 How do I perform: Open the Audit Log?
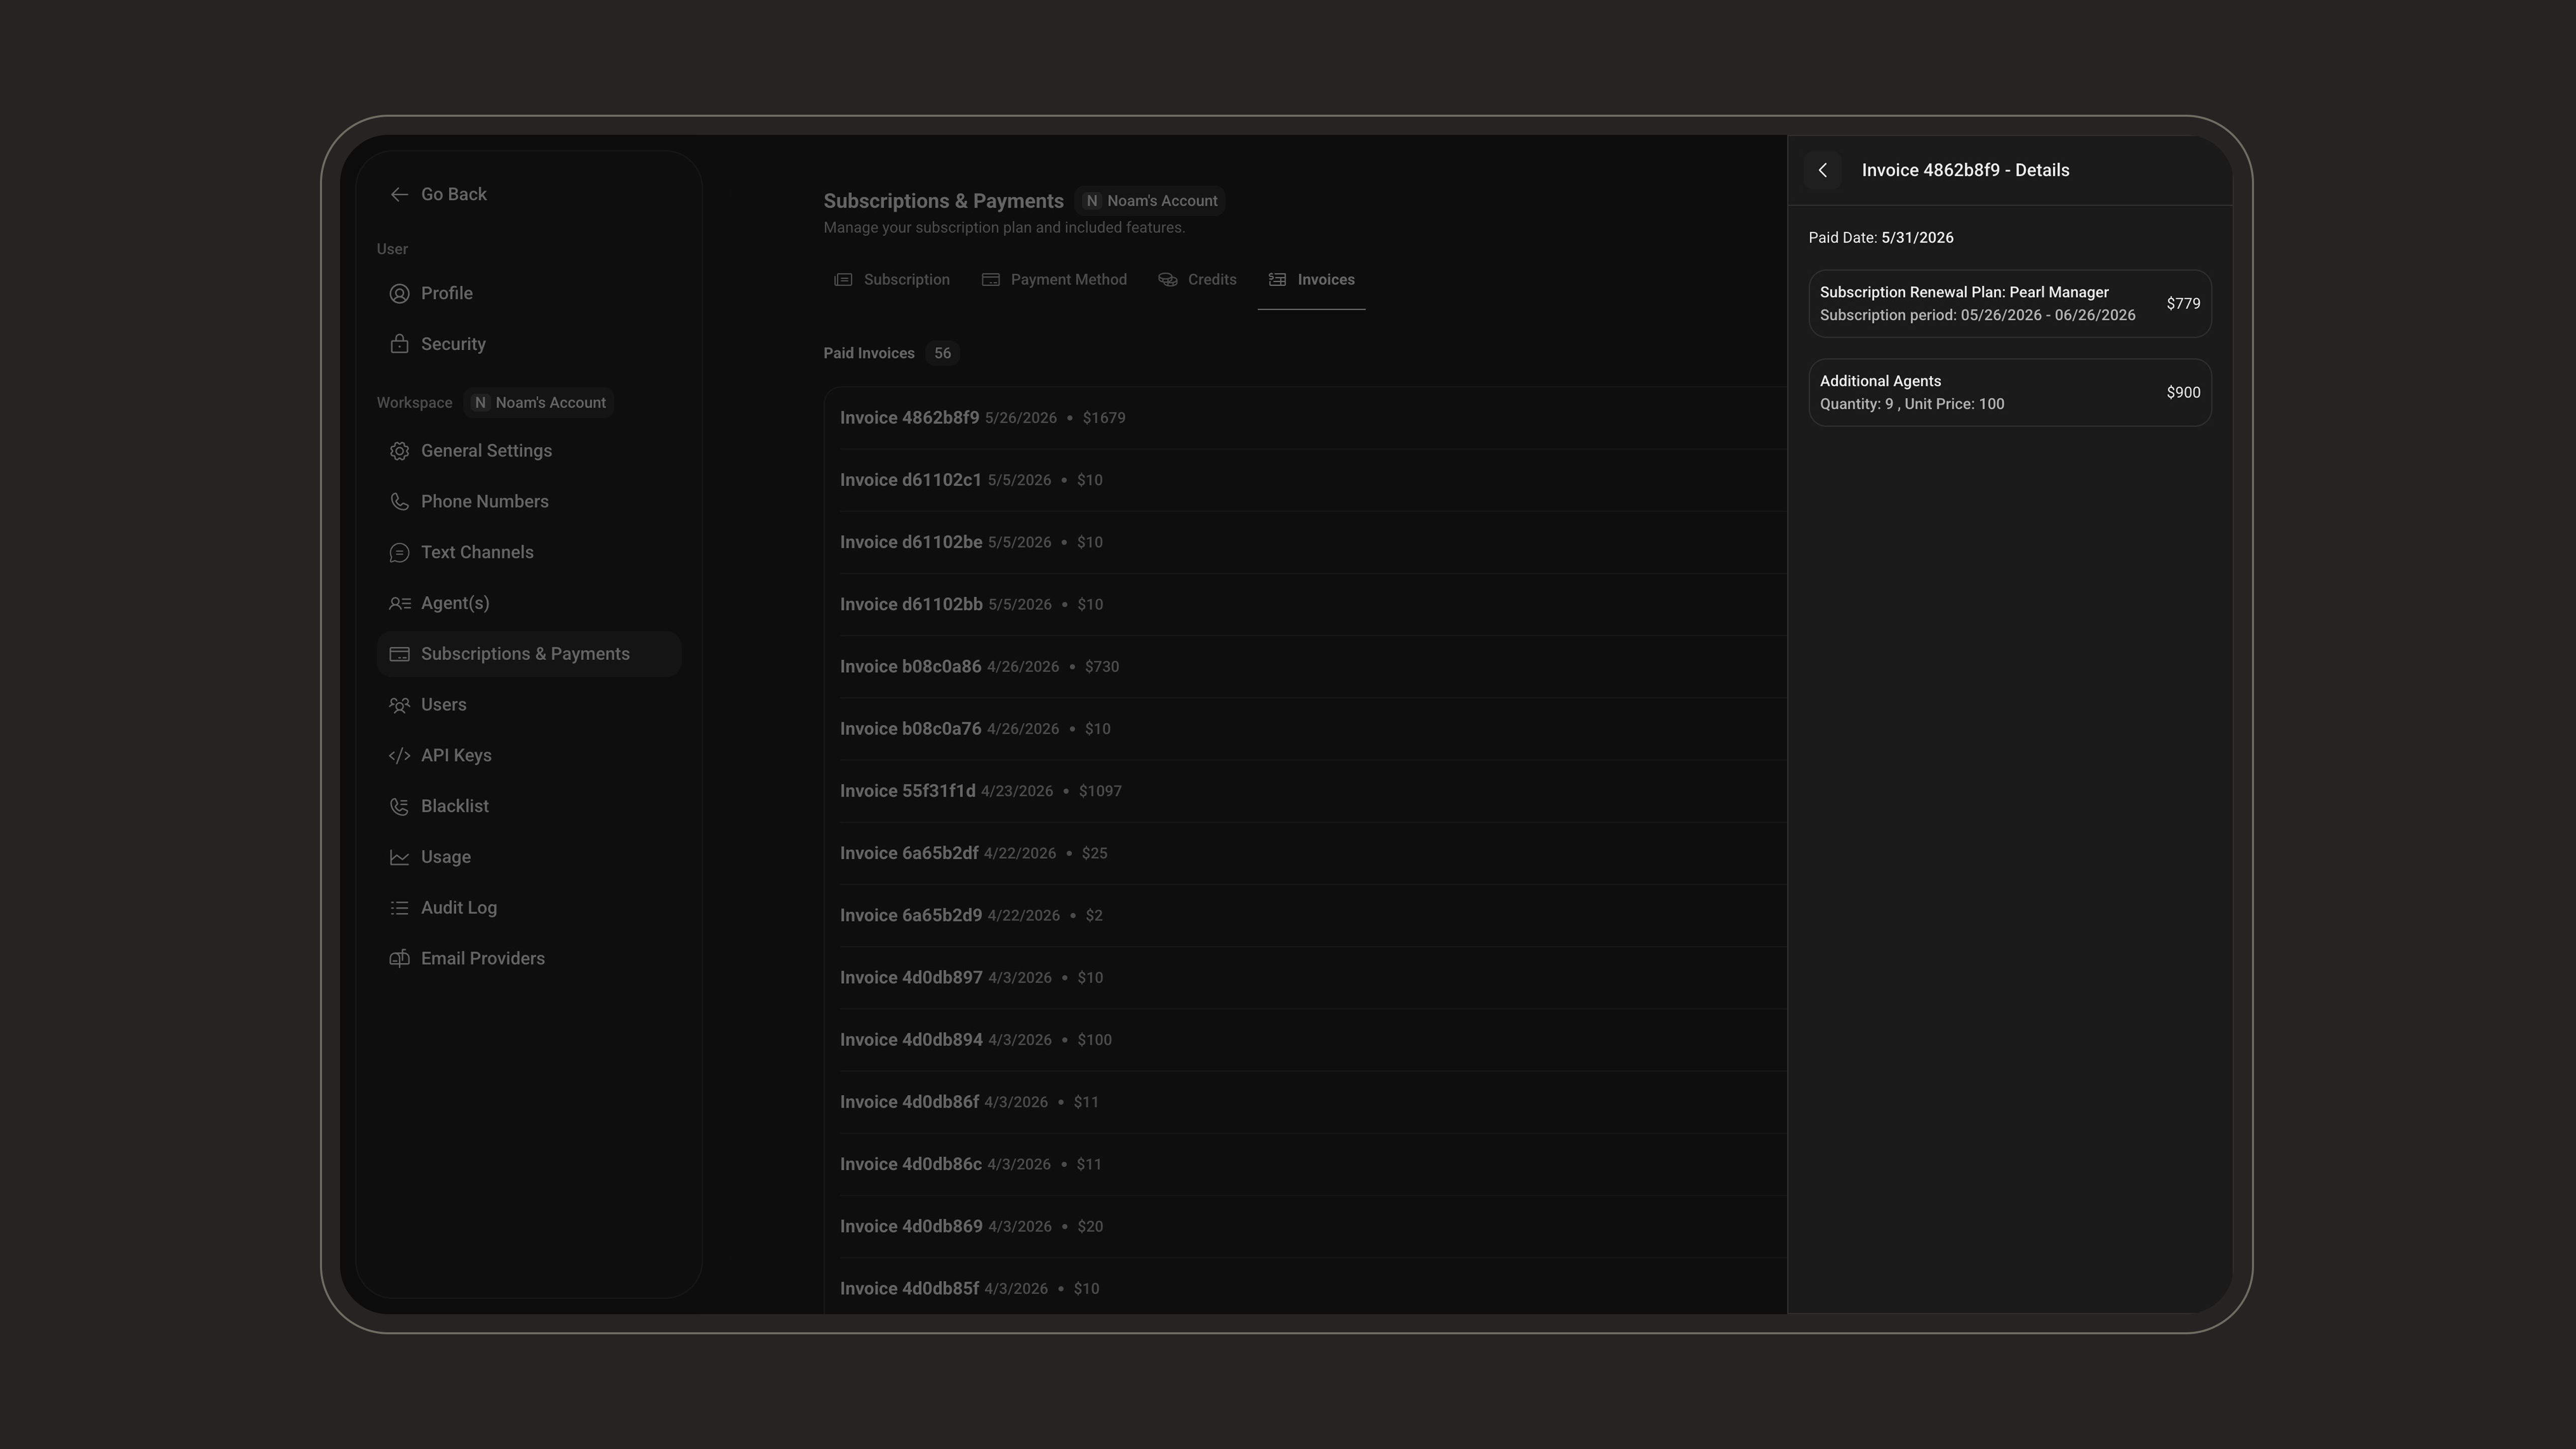[x=529, y=908]
